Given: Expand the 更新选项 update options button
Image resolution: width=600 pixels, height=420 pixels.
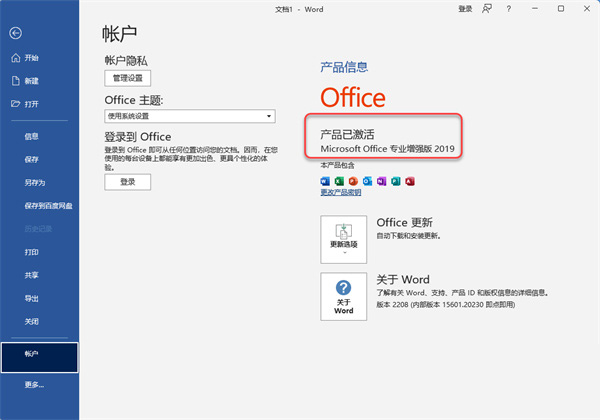Looking at the screenshot, I should coord(344,238).
